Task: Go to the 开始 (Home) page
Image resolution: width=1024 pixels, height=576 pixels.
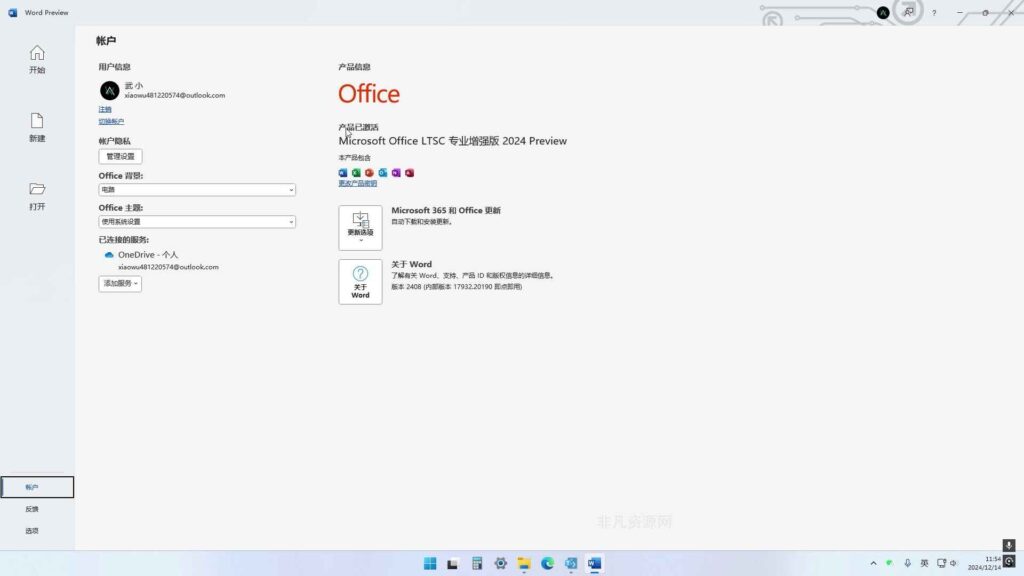Action: 37,59
